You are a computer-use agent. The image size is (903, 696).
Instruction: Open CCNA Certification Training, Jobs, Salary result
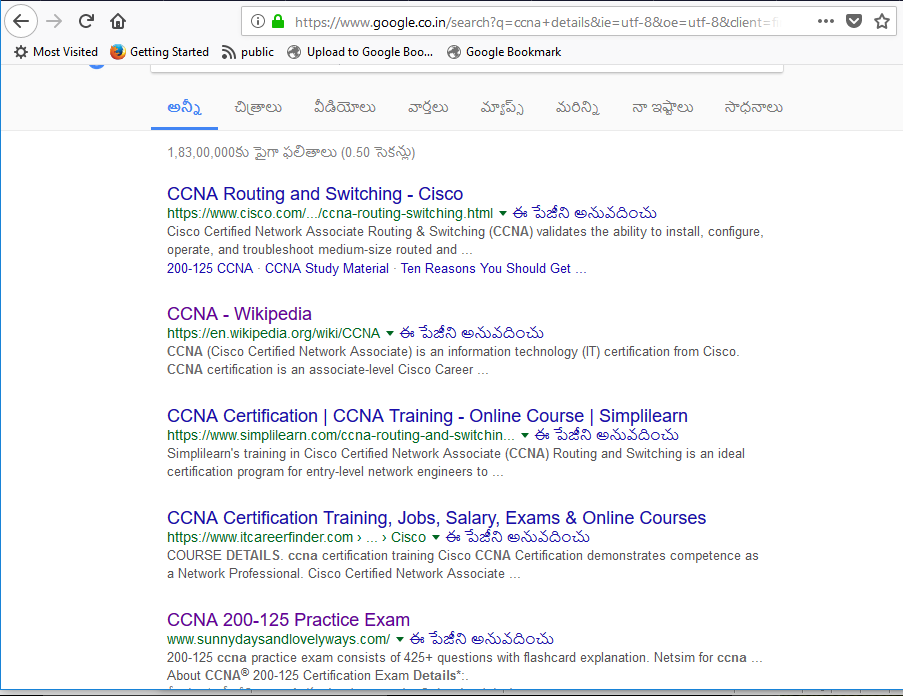[x=437, y=518]
